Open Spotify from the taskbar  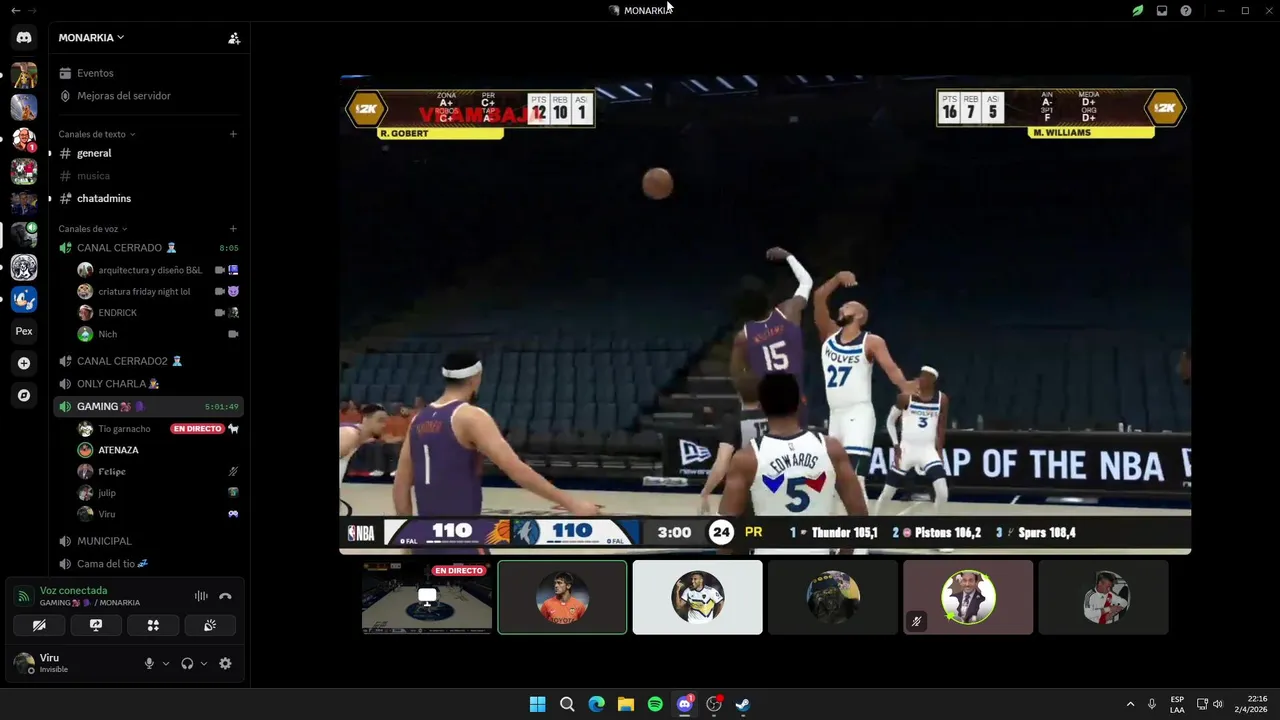coord(655,704)
